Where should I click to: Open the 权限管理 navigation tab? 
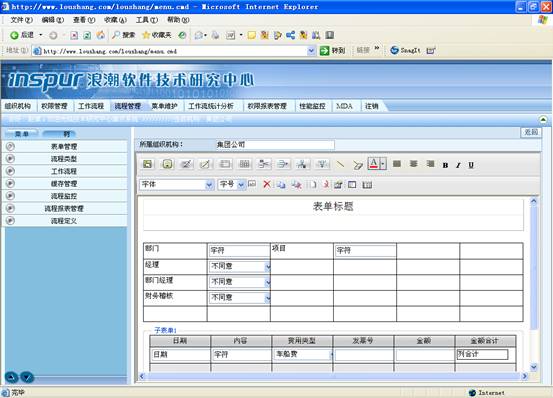(54, 106)
